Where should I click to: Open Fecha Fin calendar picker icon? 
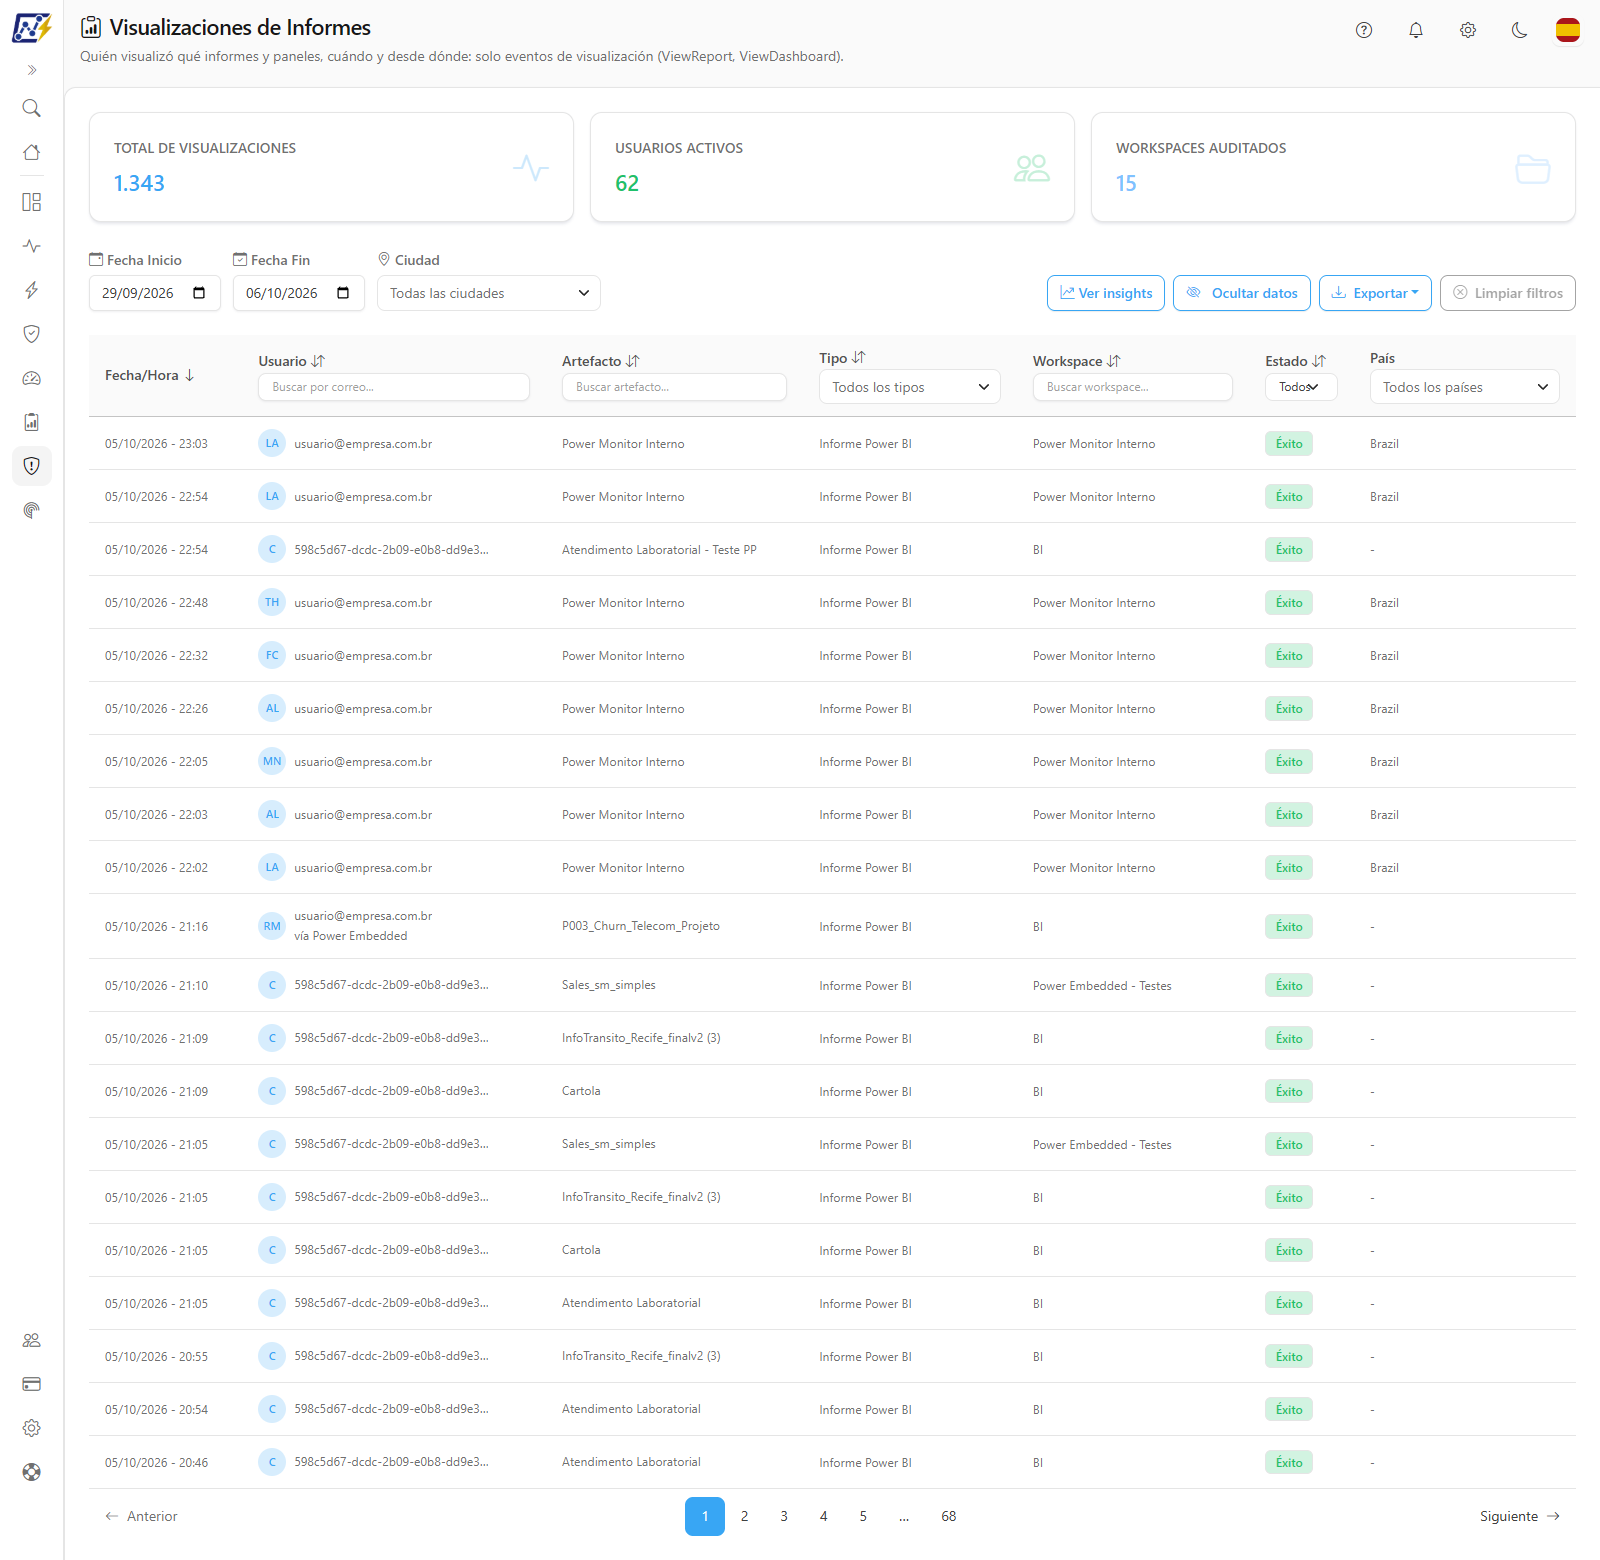[x=343, y=293]
